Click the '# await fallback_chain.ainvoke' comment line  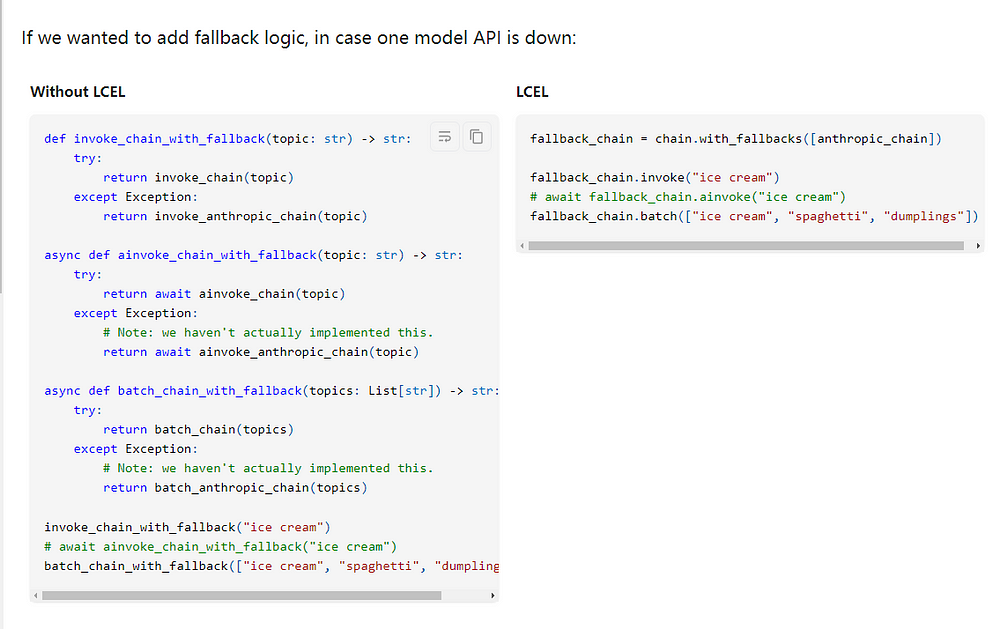coord(688,196)
